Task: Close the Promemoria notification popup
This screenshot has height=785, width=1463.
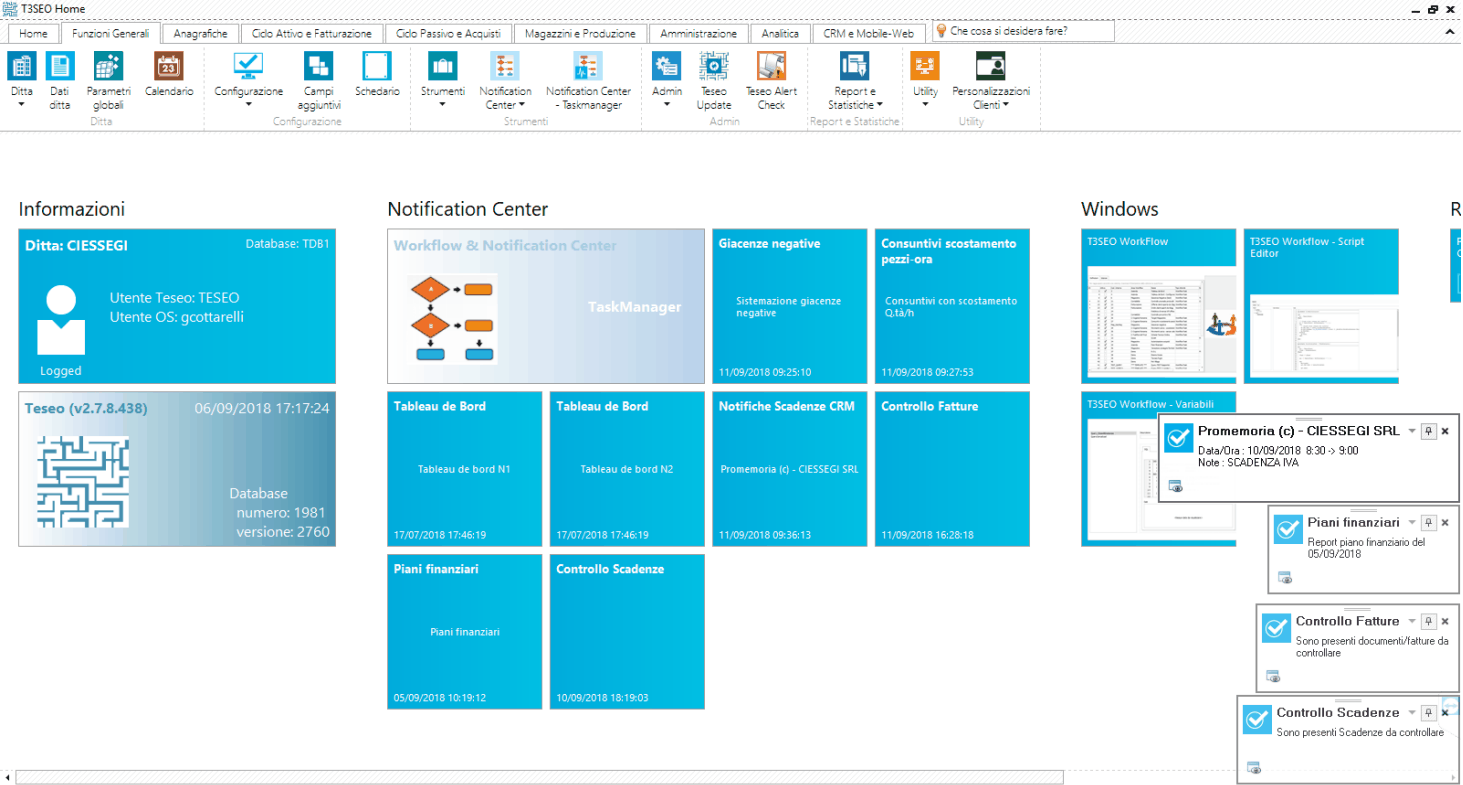Action: click(1445, 431)
